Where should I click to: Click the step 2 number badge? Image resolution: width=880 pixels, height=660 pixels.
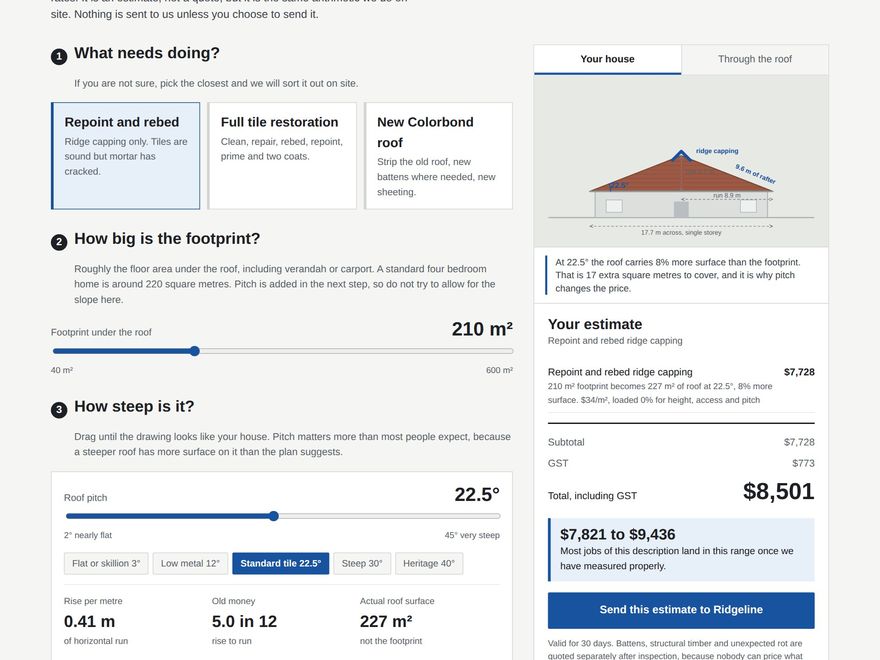(59, 242)
